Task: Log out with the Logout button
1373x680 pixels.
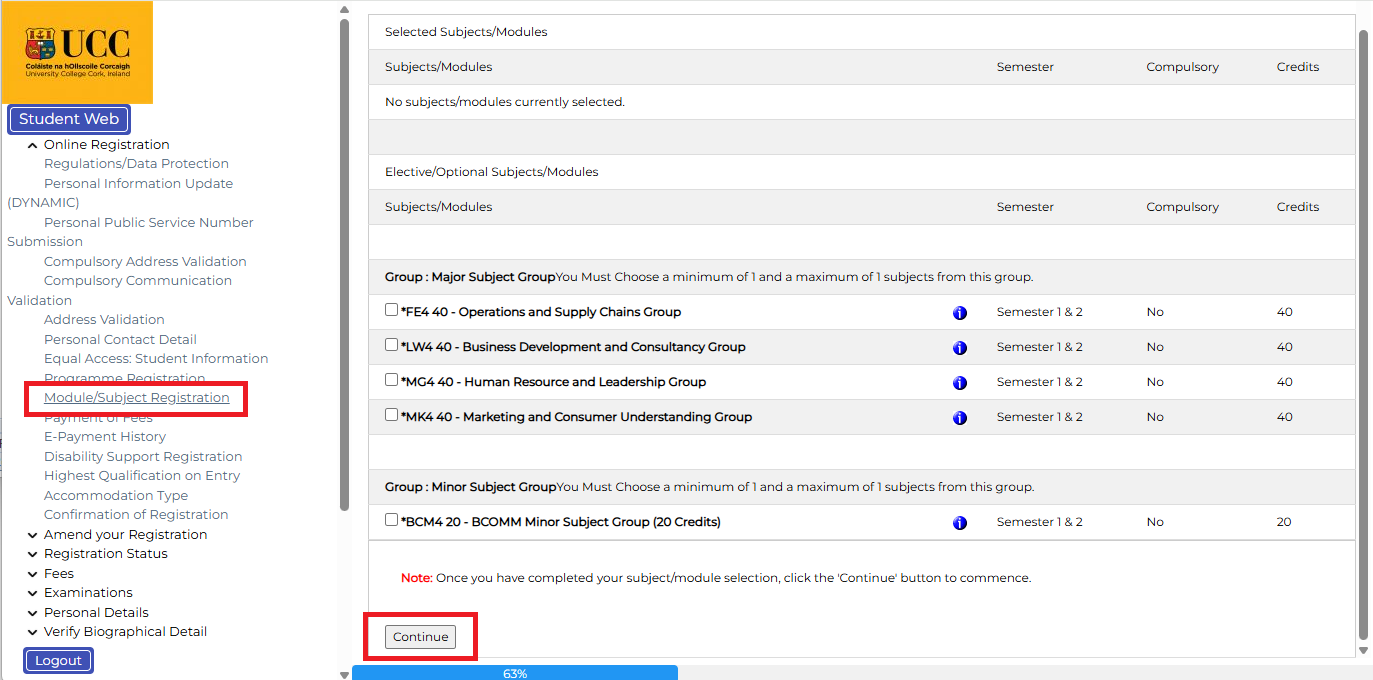Action: click(59, 661)
